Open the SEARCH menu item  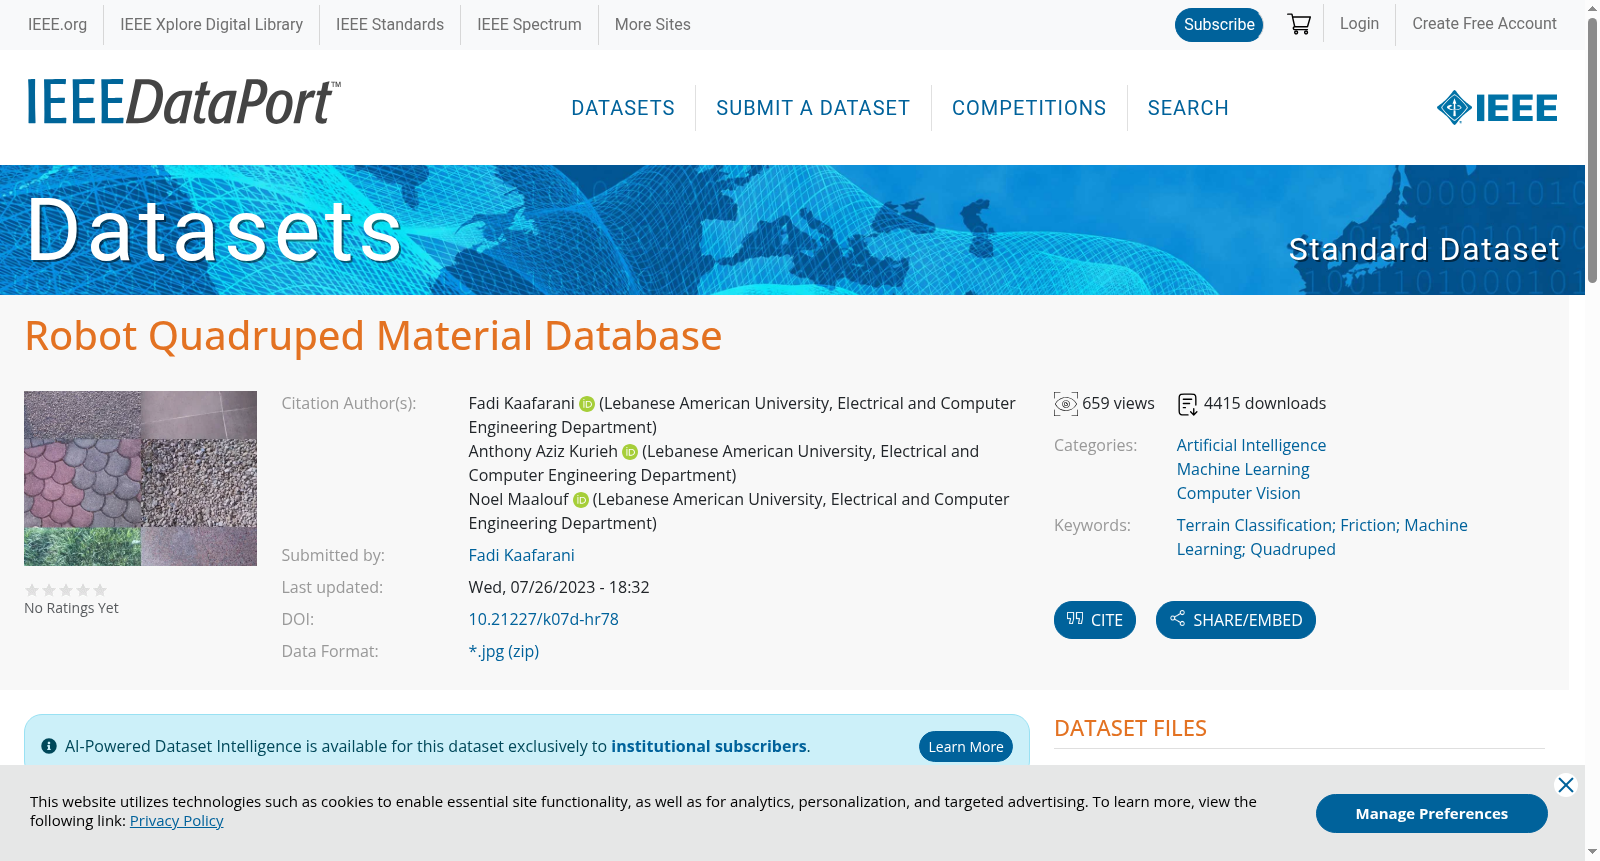(x=1188, y=108)
